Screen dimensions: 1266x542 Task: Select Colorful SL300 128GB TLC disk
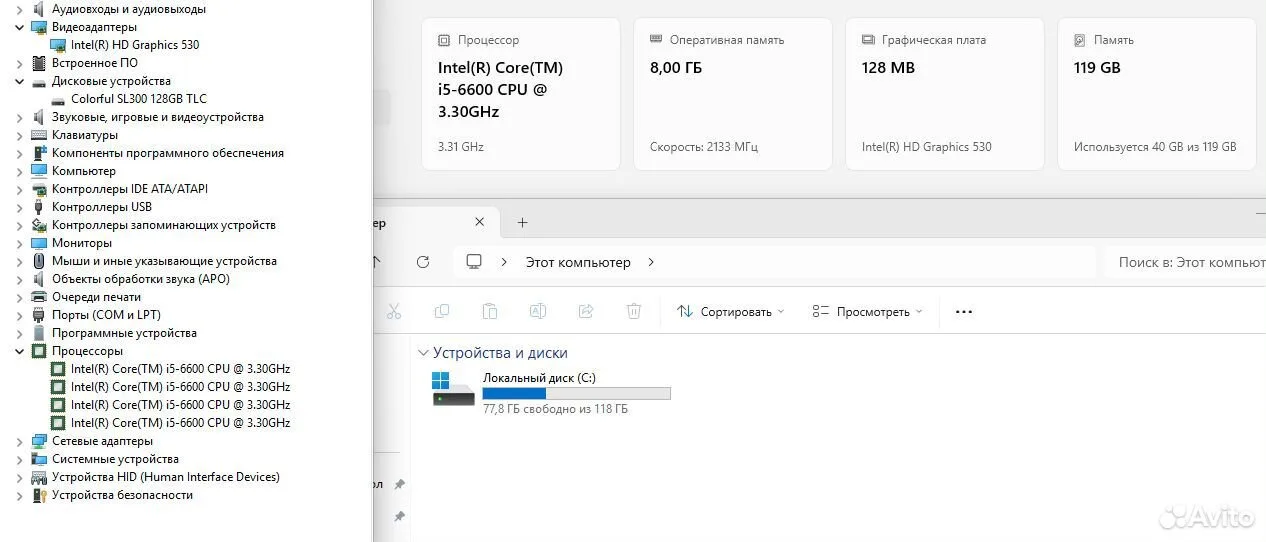pos(139,99)
